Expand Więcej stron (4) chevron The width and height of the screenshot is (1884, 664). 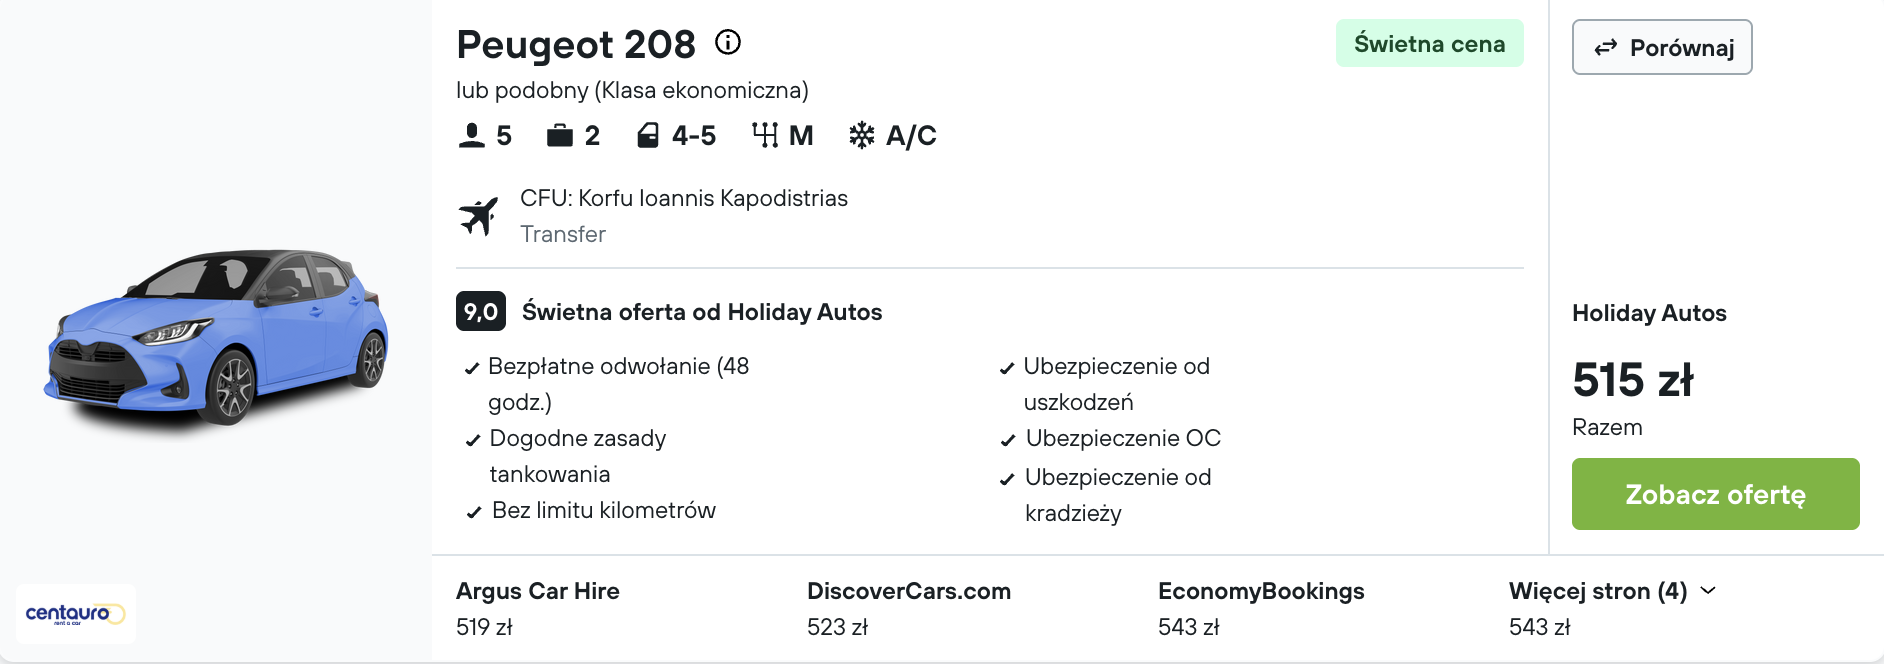click(1709, 590)
